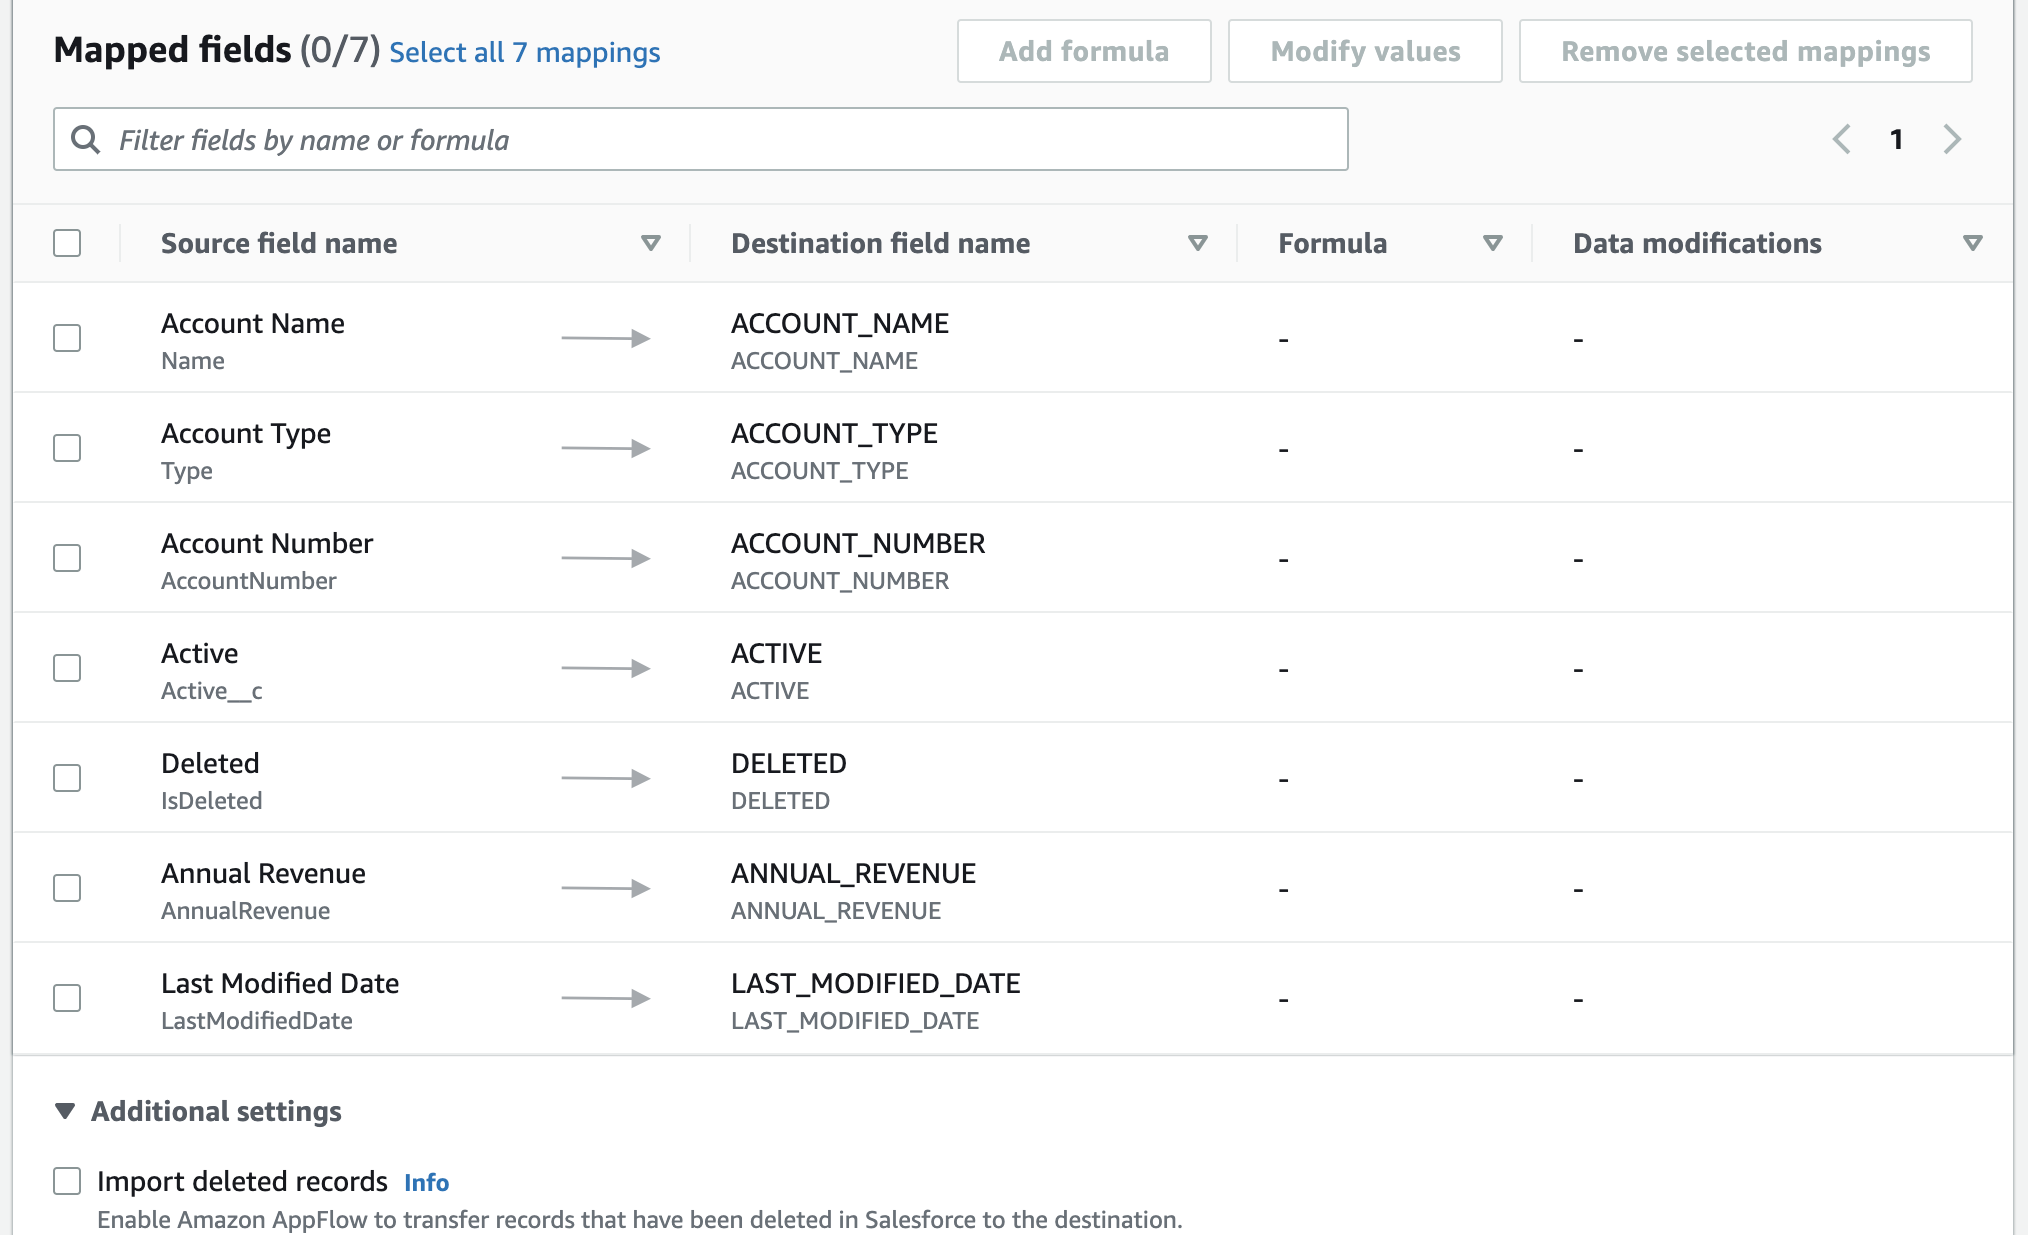The height and width of the screenshot is (1235, 2028).
Task: Select the Last Modified Date checkbox
Action: pyautogui.click(x=67, y=998)
